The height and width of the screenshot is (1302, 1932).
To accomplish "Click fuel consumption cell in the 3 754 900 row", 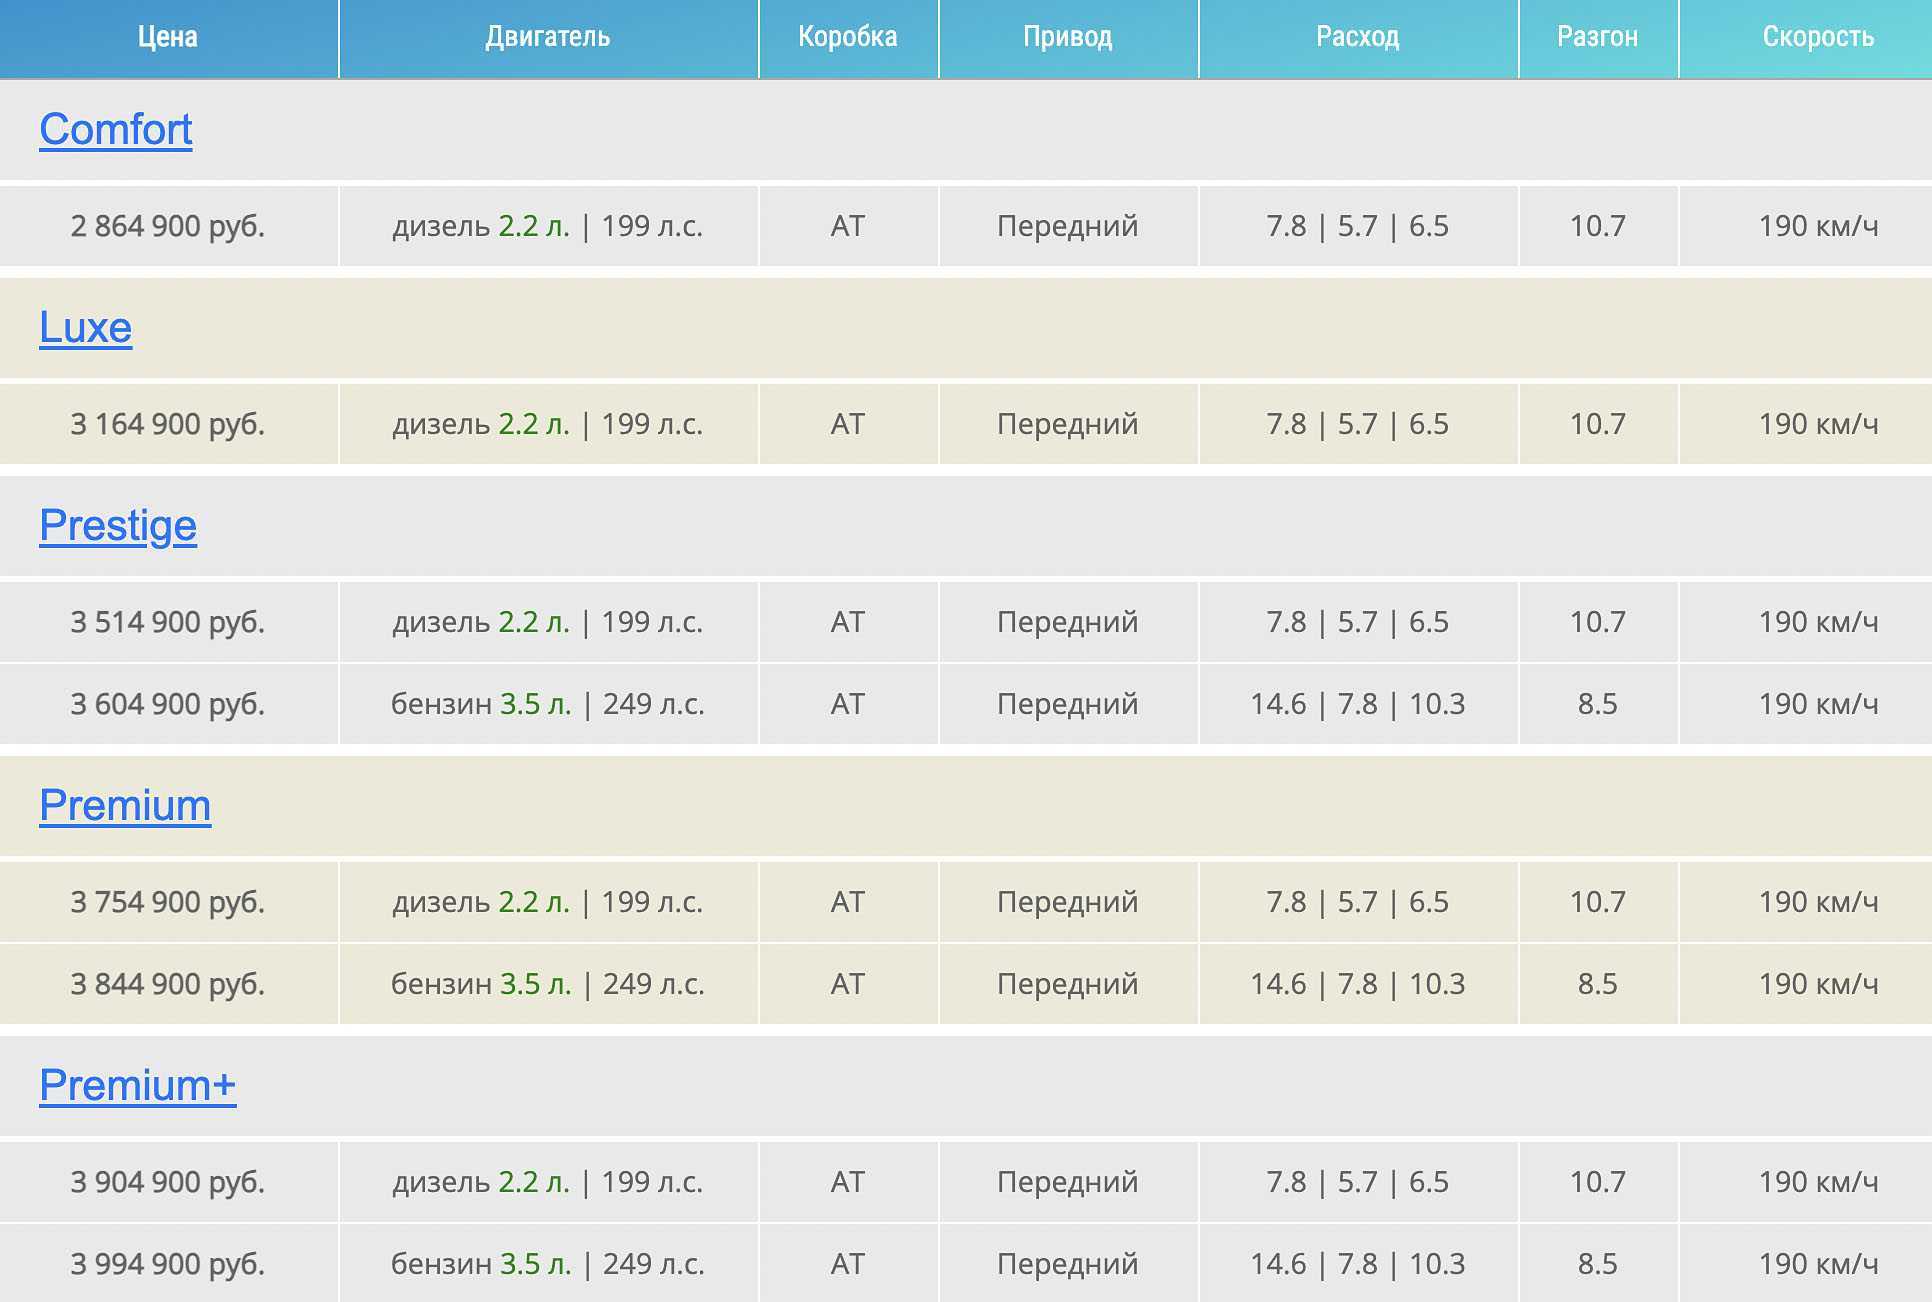I will pos(1358,902).
